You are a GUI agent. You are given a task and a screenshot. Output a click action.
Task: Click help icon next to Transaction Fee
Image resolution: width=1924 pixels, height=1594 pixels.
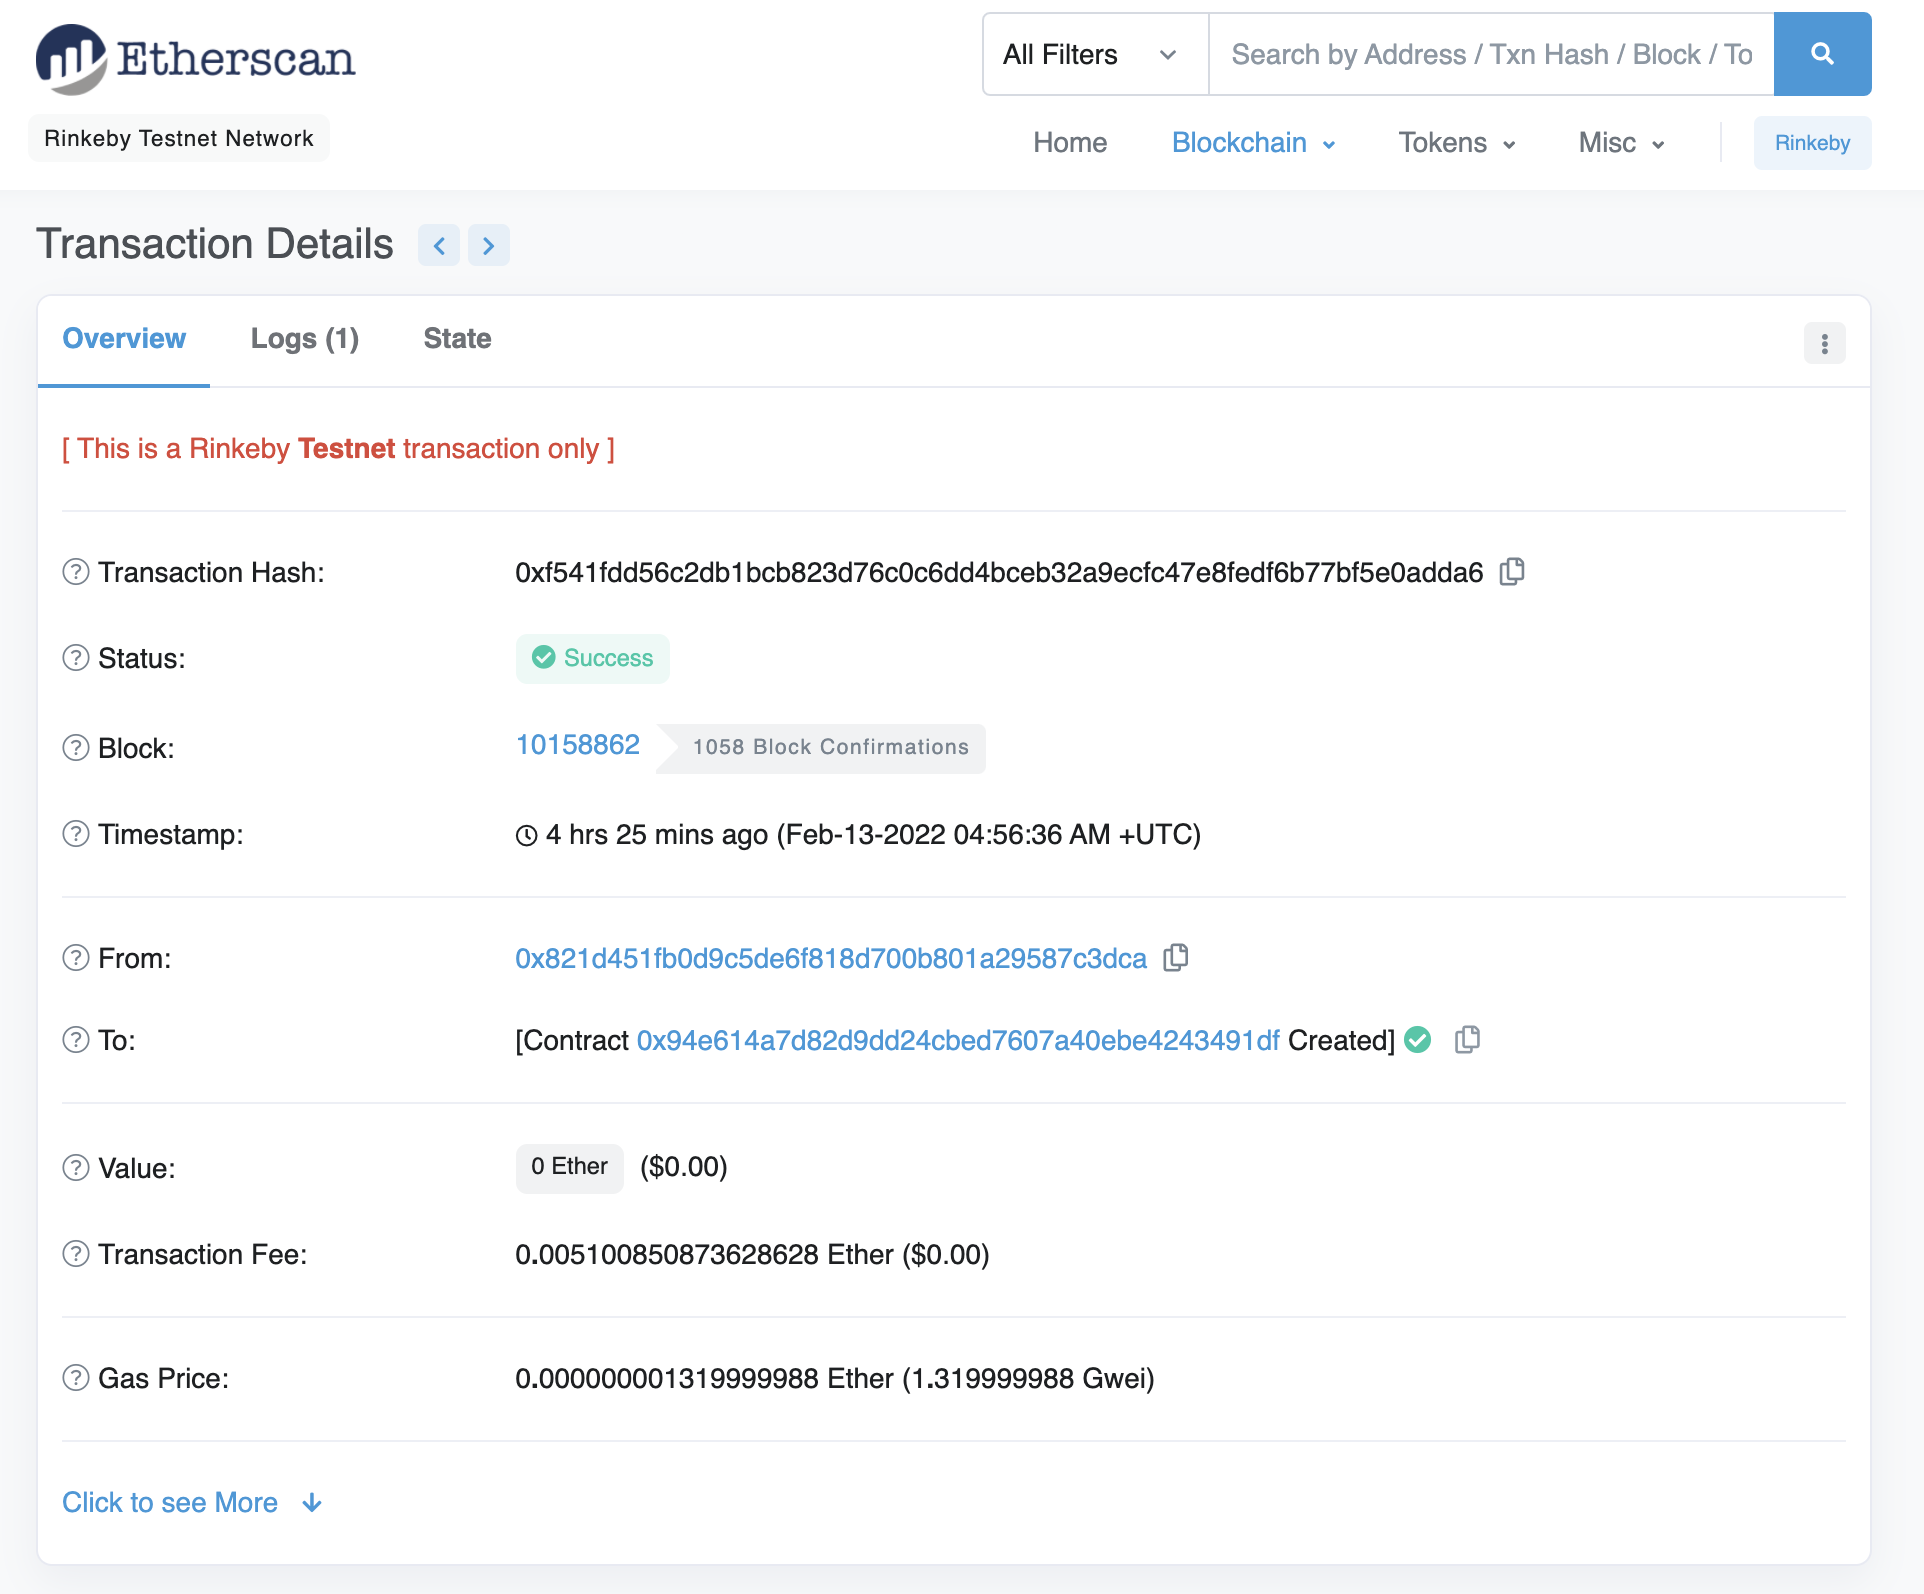76,1254
